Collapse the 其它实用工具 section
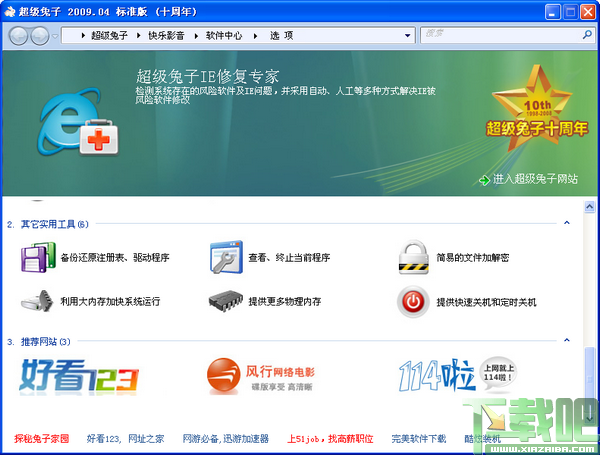This screenshot has height=455, width=600. tap(567, 223)
